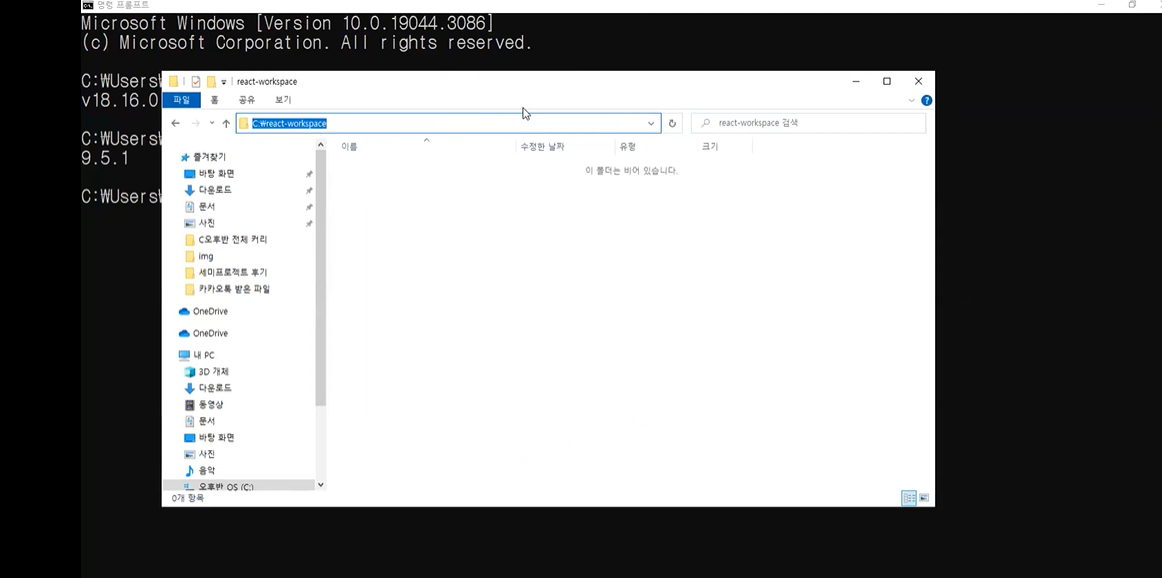
Task: Refresh the react-workspace folder view
Action: (672, 123)
